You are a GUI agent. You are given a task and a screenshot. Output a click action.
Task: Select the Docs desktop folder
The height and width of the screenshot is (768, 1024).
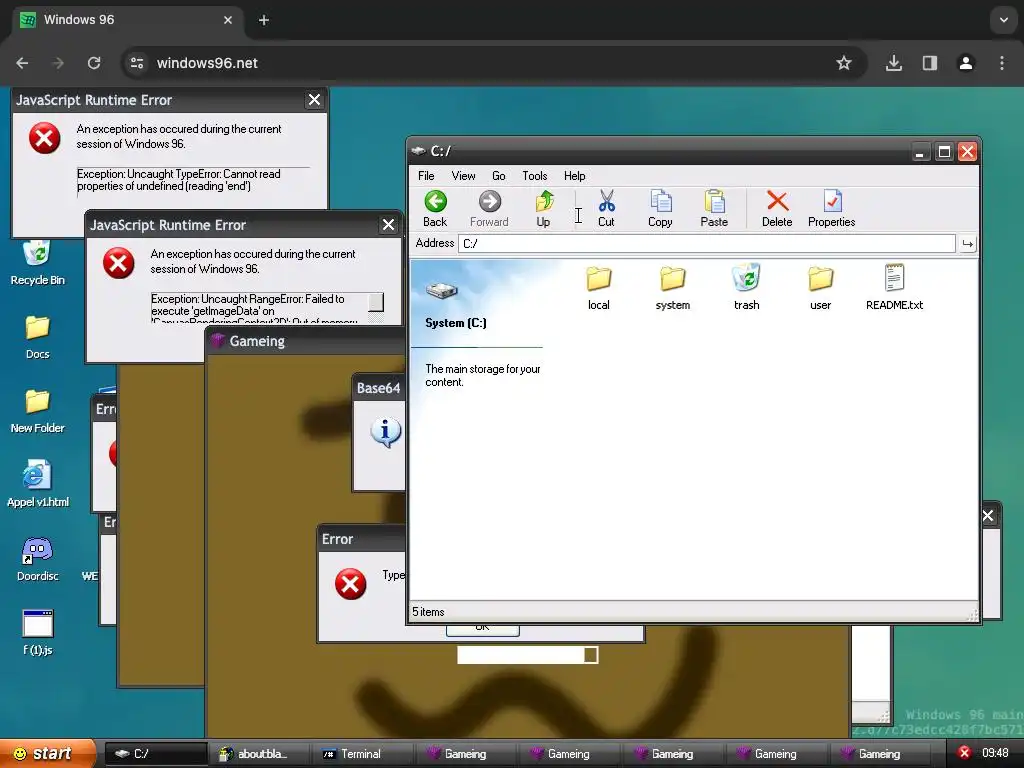(x=37, y=337)
